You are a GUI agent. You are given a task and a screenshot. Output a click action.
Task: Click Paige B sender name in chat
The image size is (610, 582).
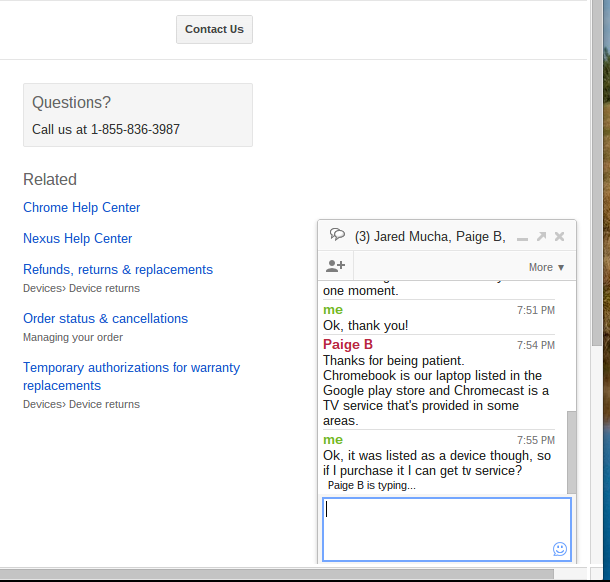(348, 345)
